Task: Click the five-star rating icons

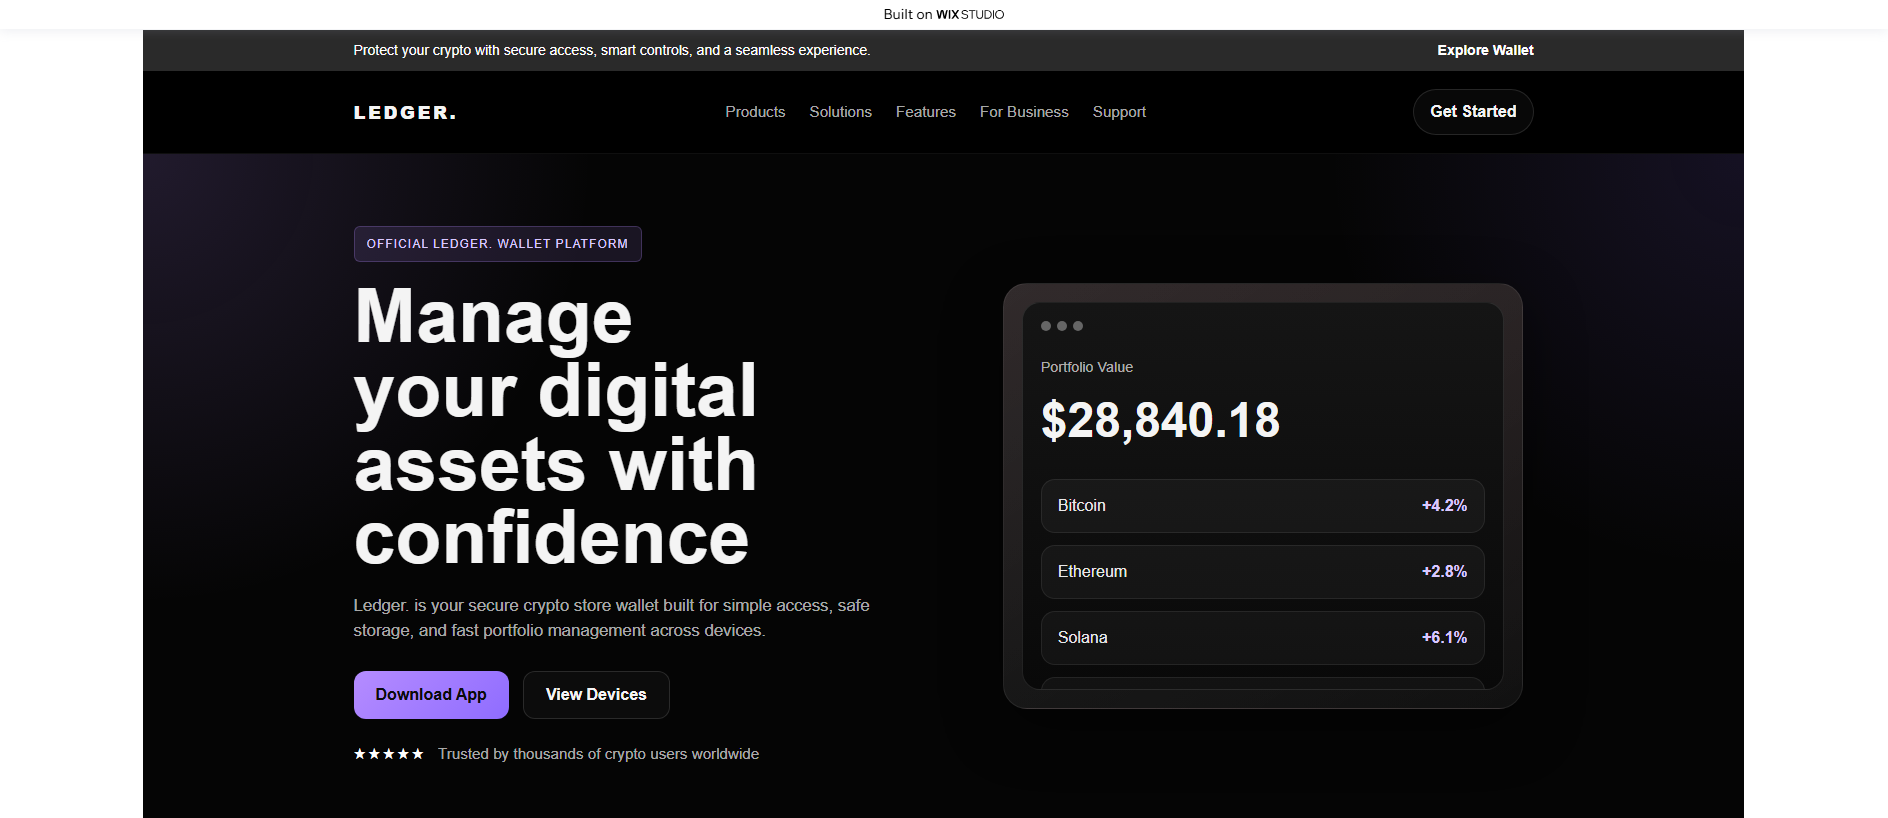Action: (389, 754)
